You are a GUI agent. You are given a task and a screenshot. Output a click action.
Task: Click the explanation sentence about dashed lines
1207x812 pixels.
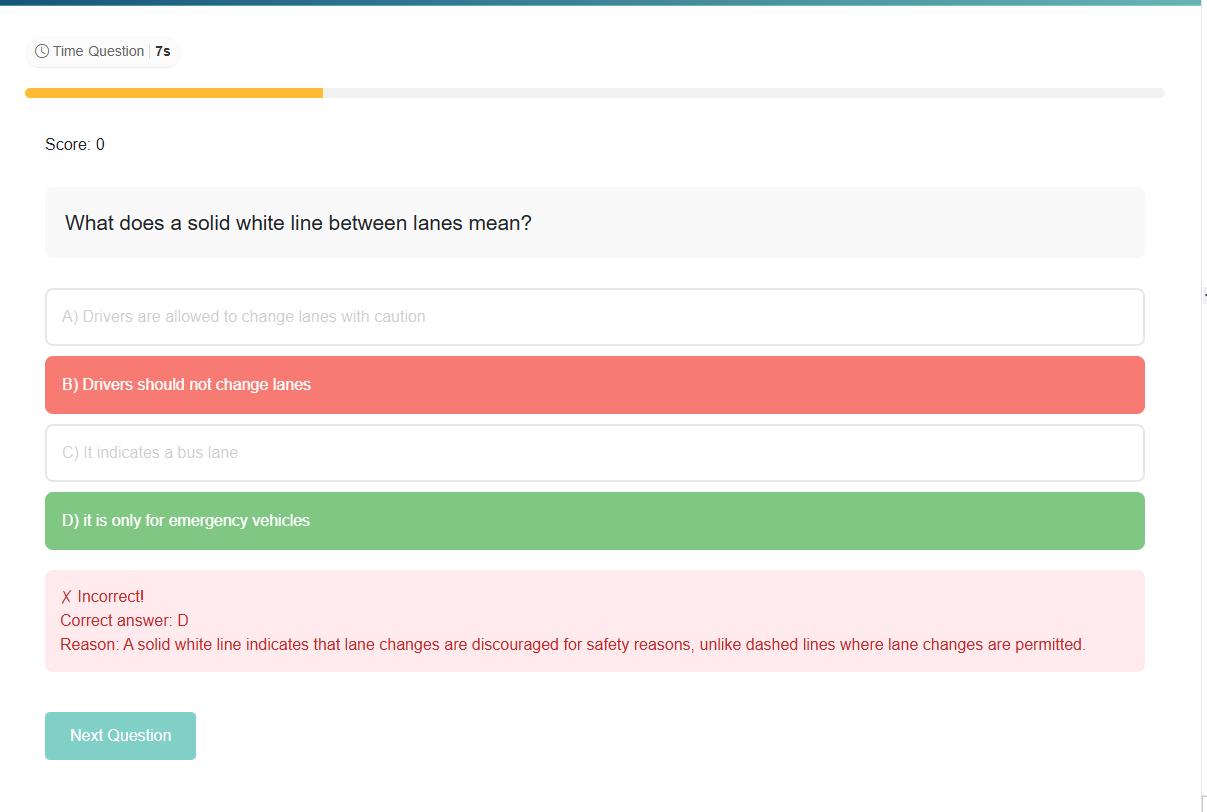click(x=604, y=645)
